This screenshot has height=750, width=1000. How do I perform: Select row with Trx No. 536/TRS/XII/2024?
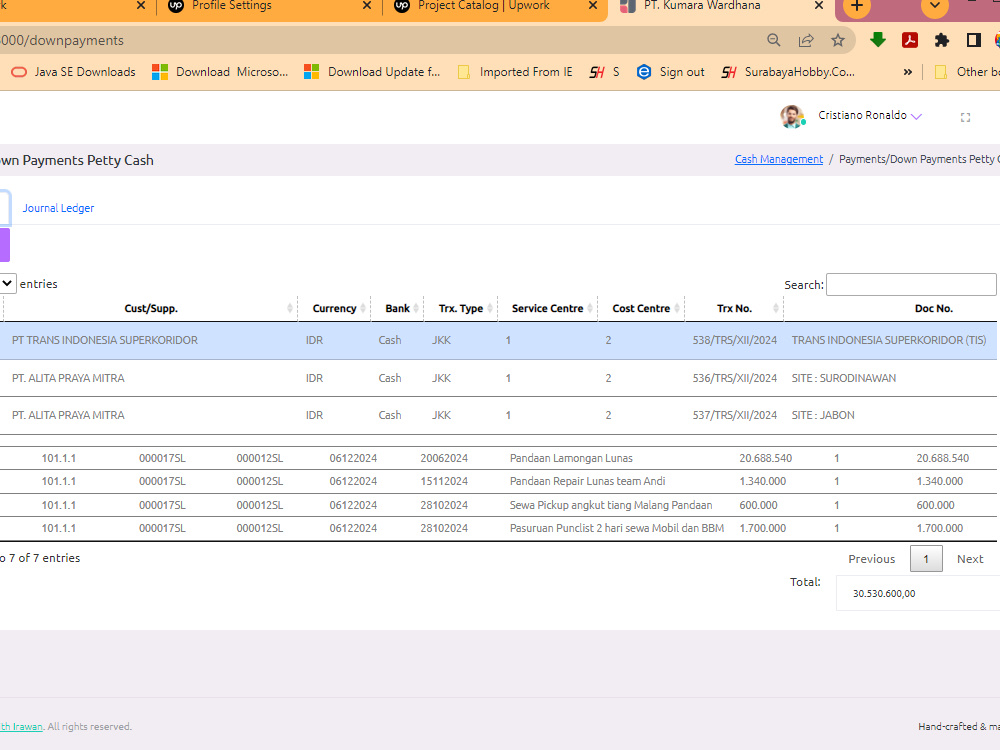[x=497, y=378]
